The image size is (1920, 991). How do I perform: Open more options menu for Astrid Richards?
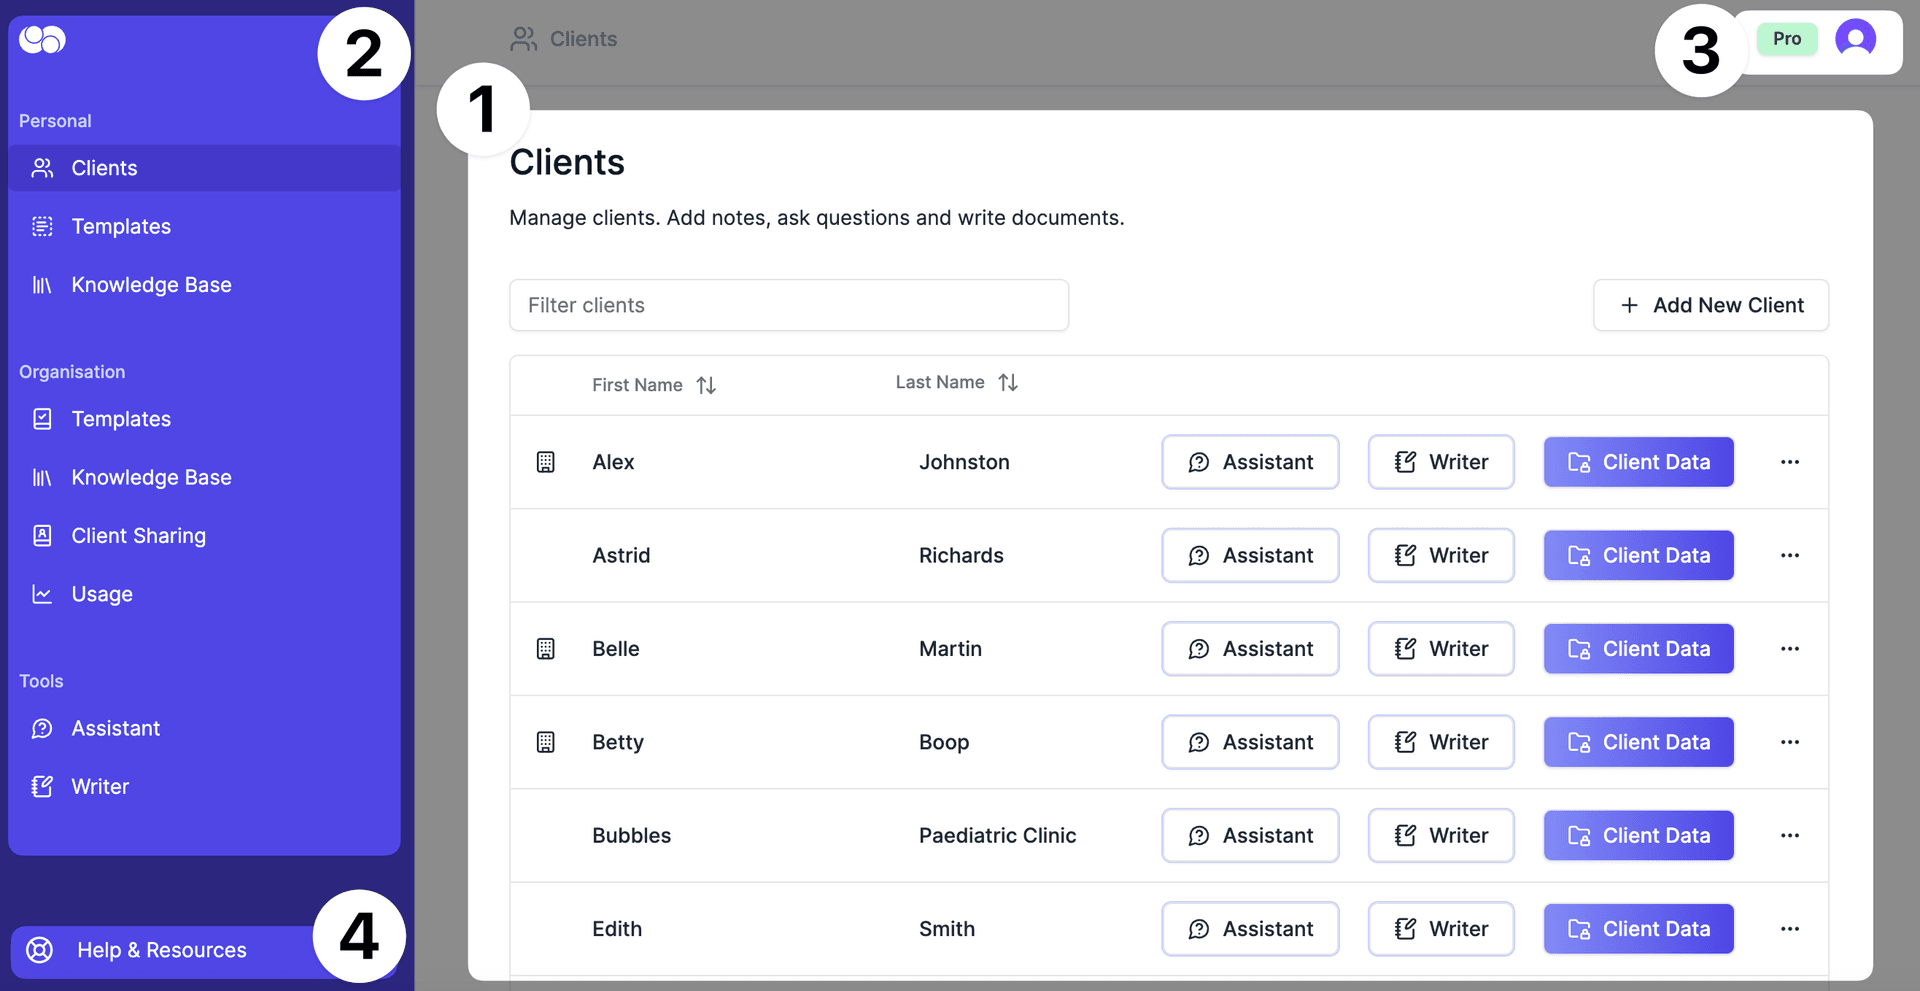coord(1789,555)
